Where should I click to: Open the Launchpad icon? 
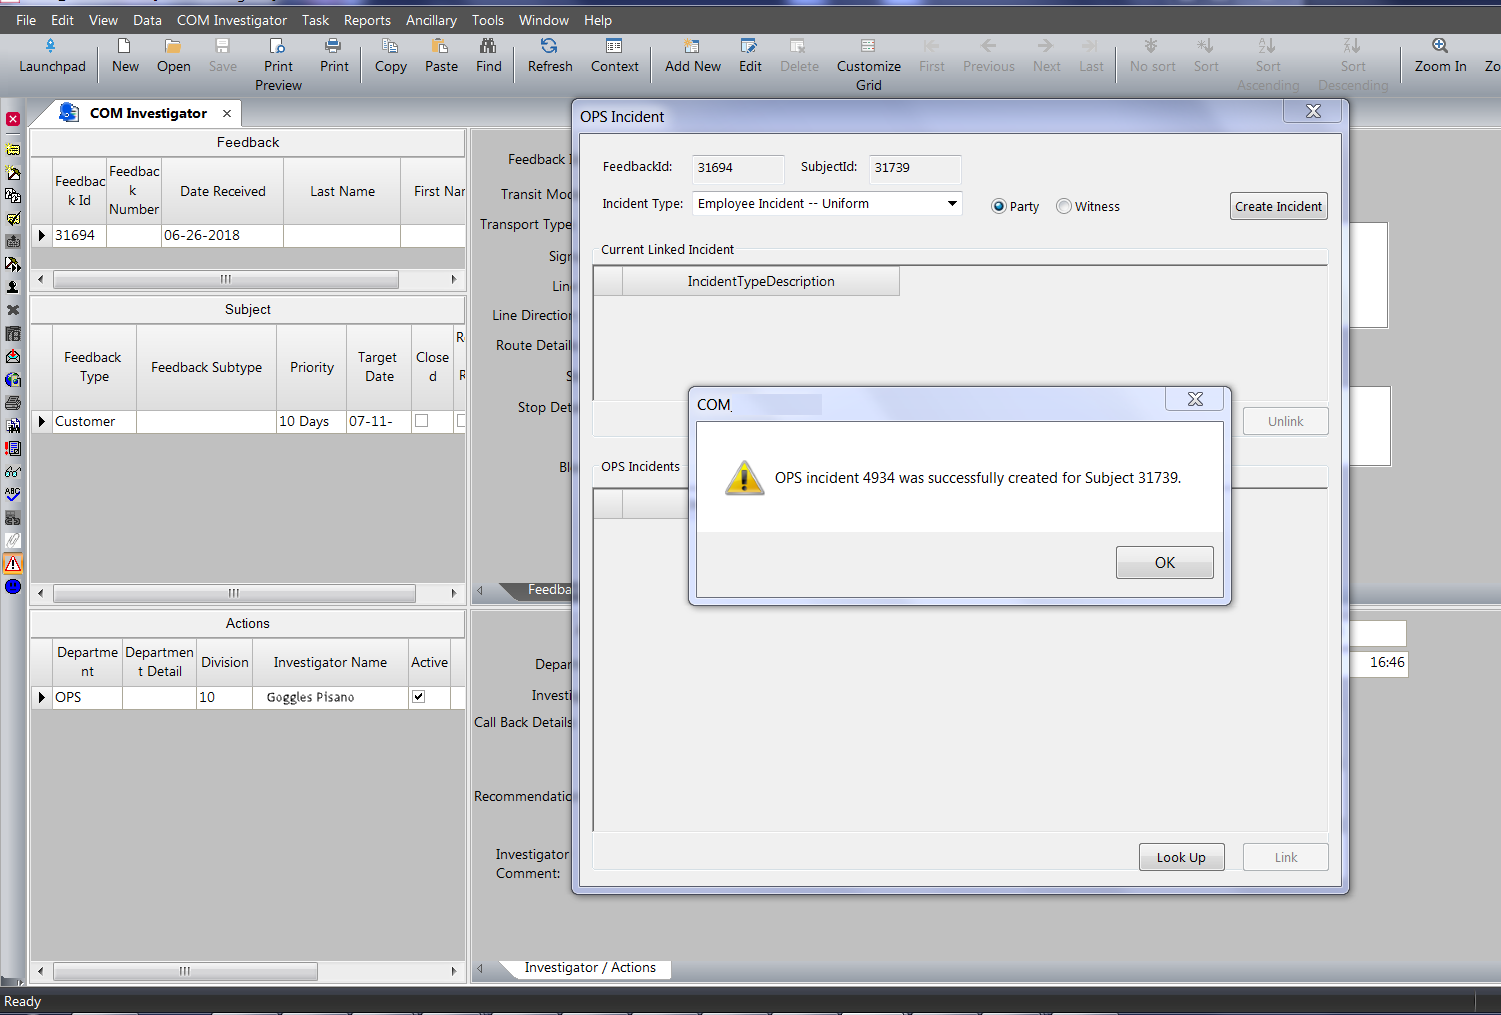click(51, 55)
